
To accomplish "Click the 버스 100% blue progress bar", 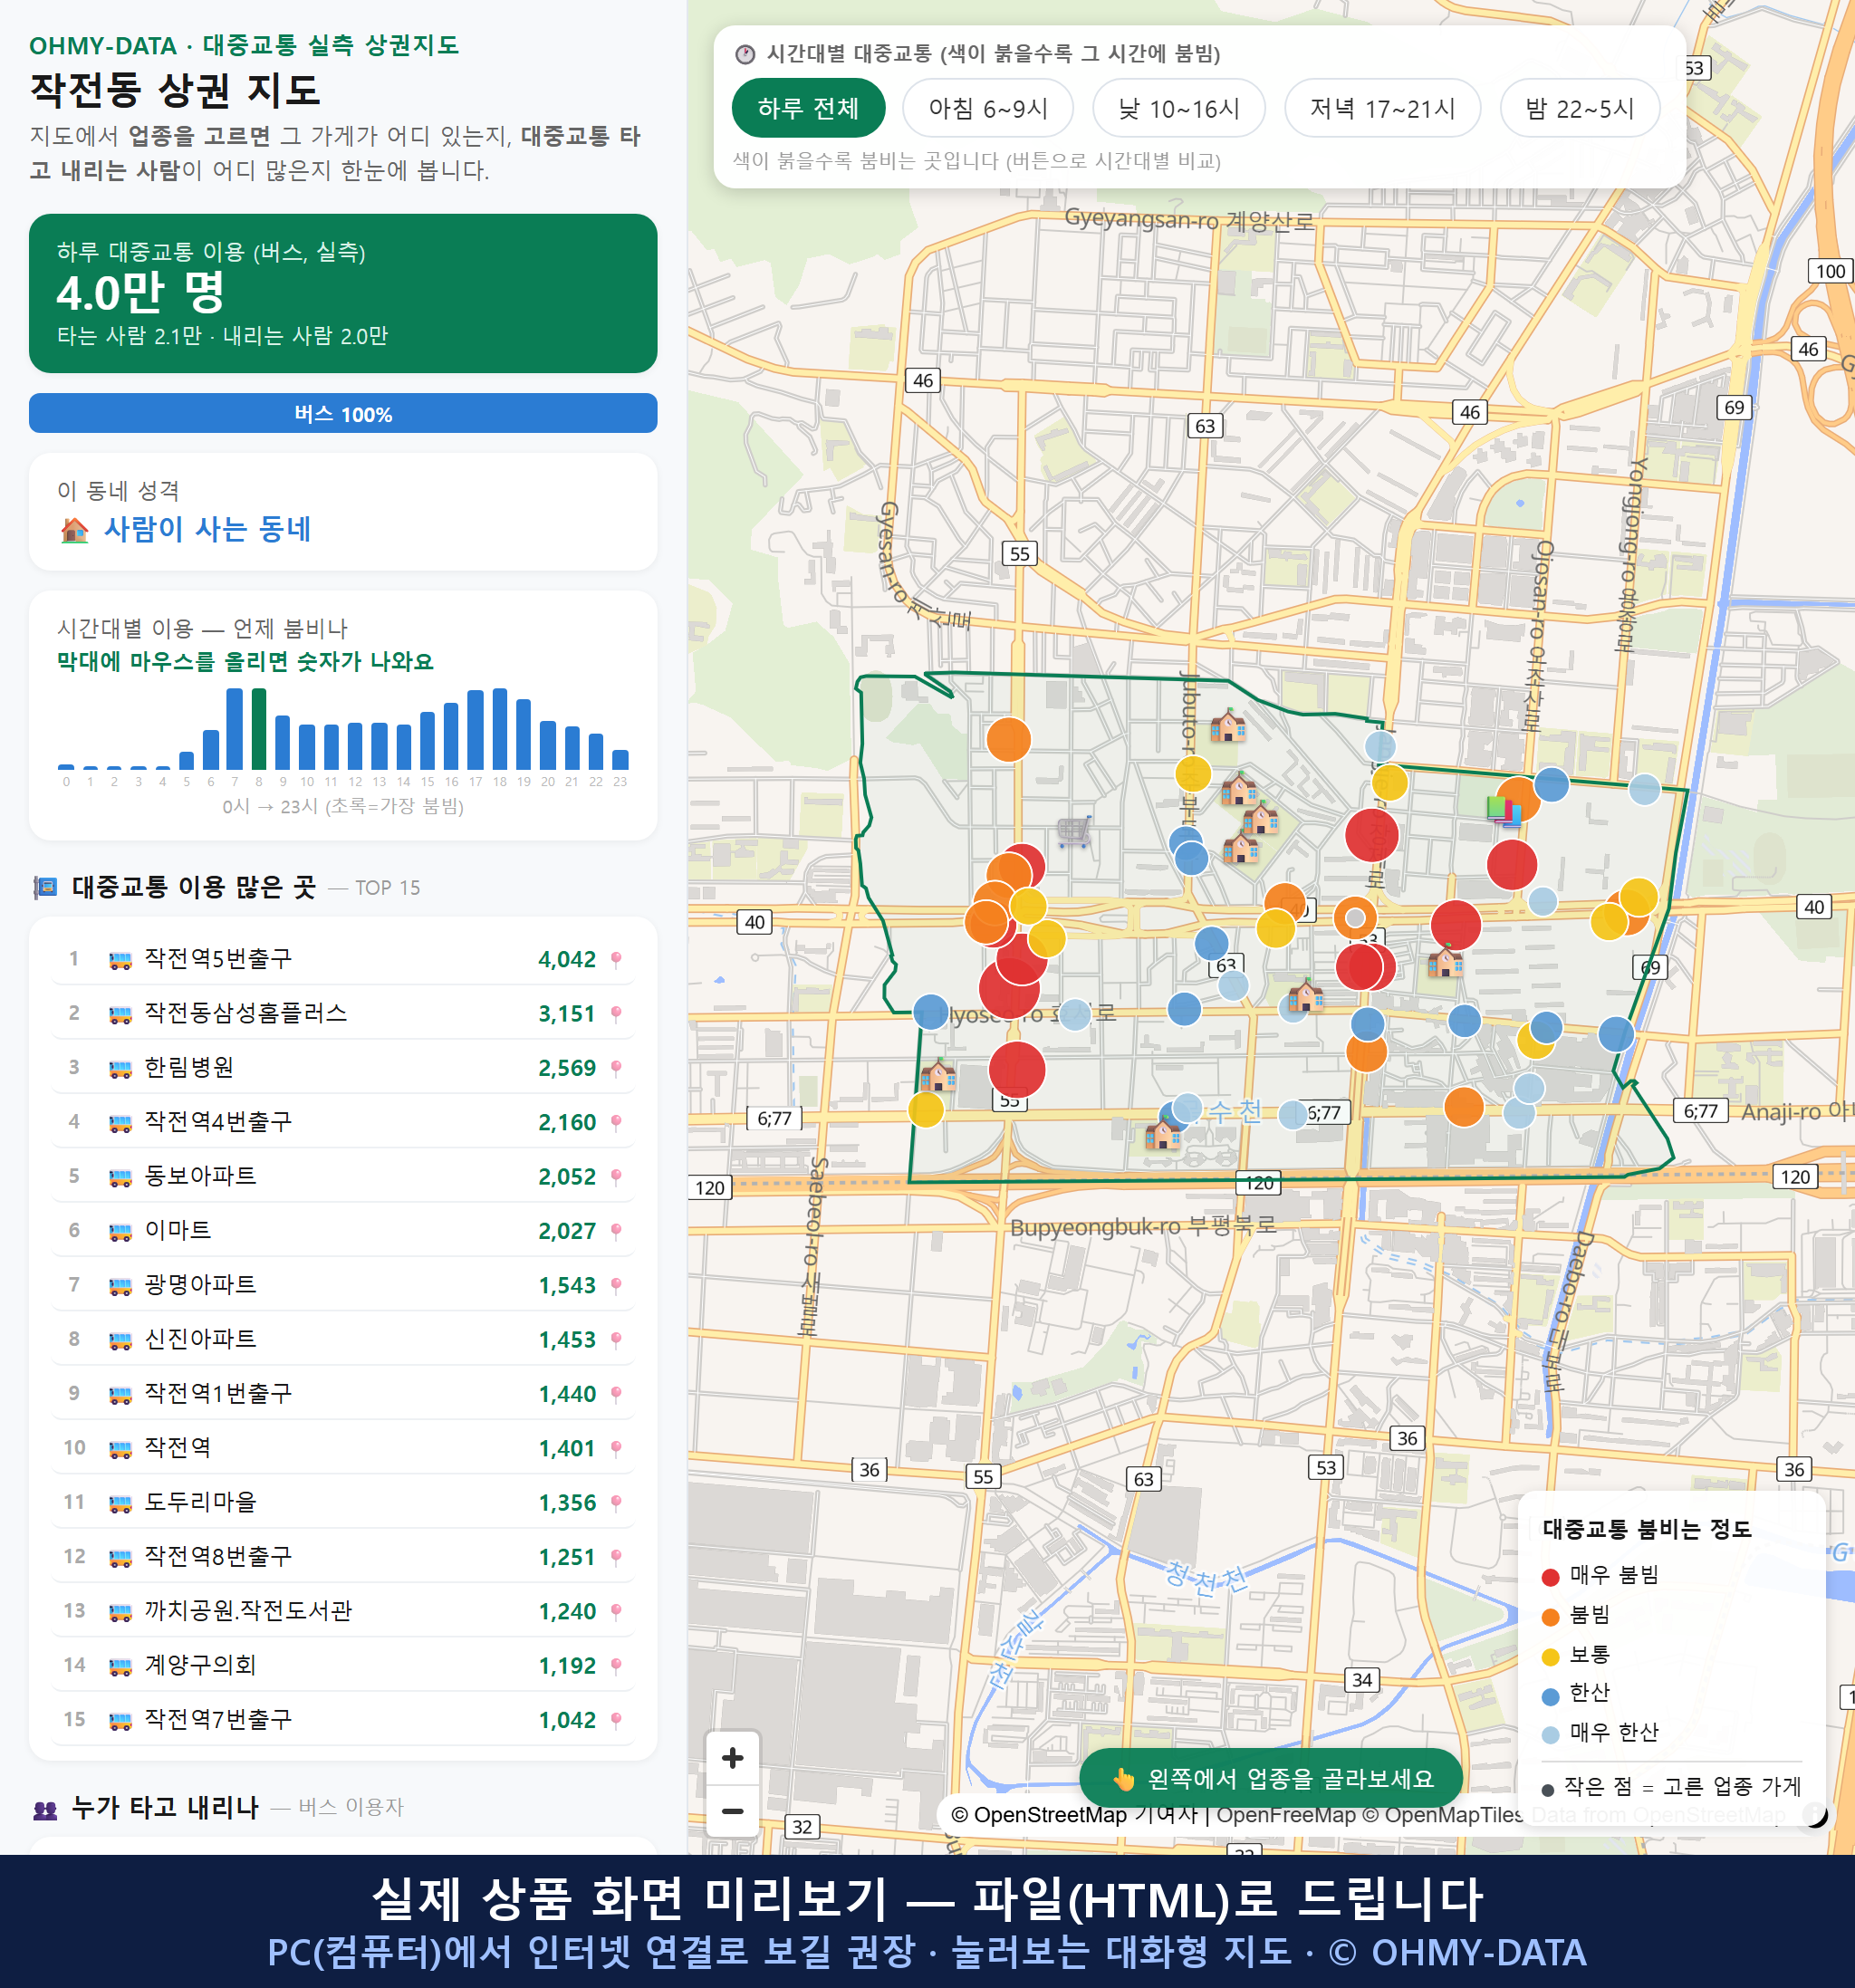I will pyautogui.click(x=342, y=413).
